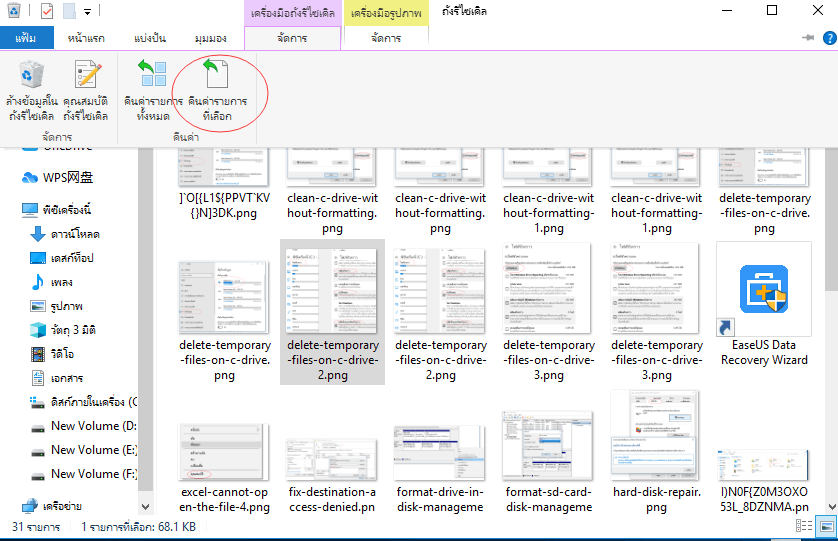Click the "1 รายการที่เลือก: 68.1 KB" status text
Viewport: 838px width, 541px height.
point(138,527)
